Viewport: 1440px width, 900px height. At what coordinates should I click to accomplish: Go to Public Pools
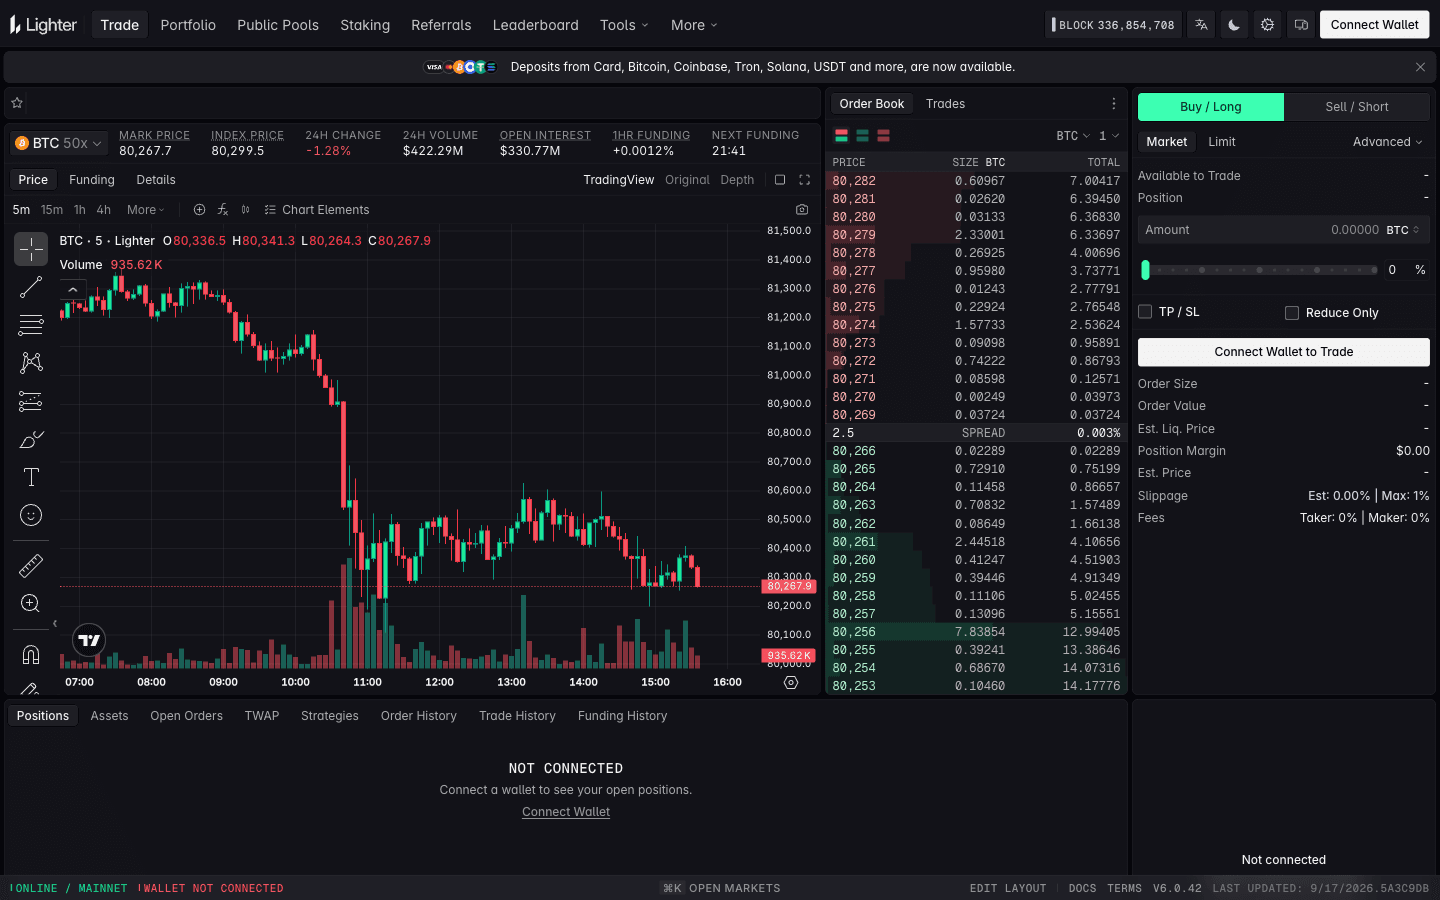coord(278,25)
